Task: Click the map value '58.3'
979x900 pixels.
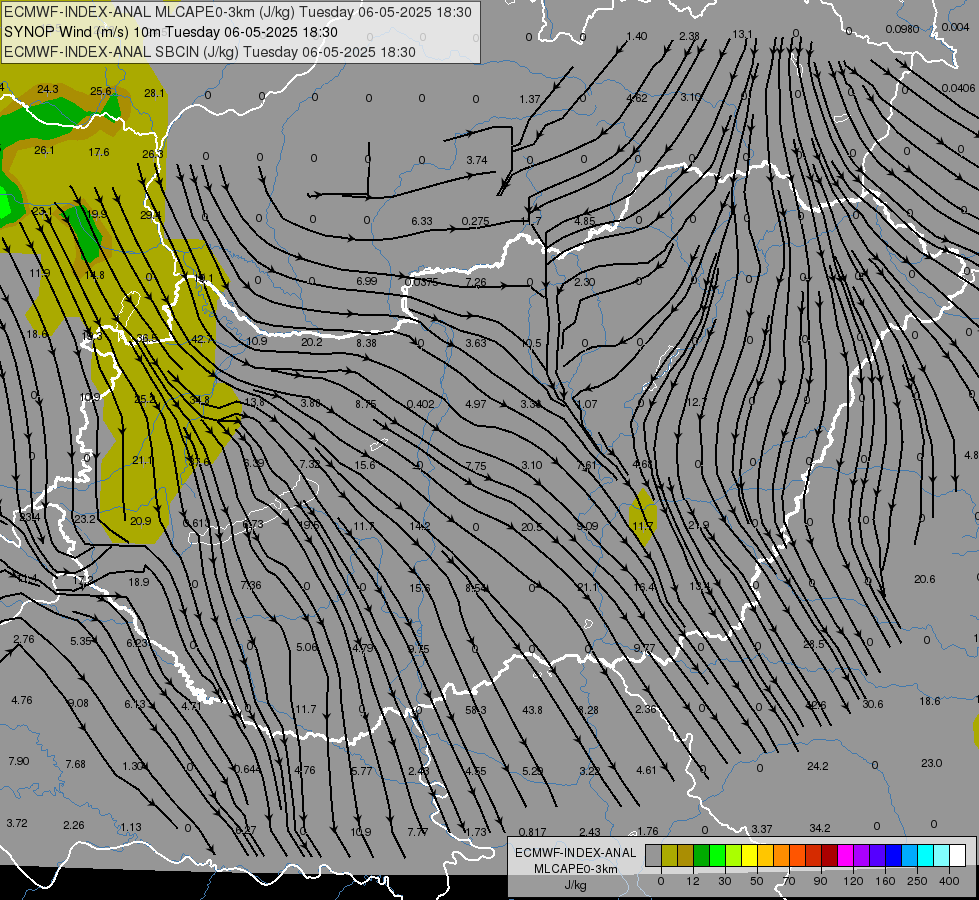Action: point(476,710)
